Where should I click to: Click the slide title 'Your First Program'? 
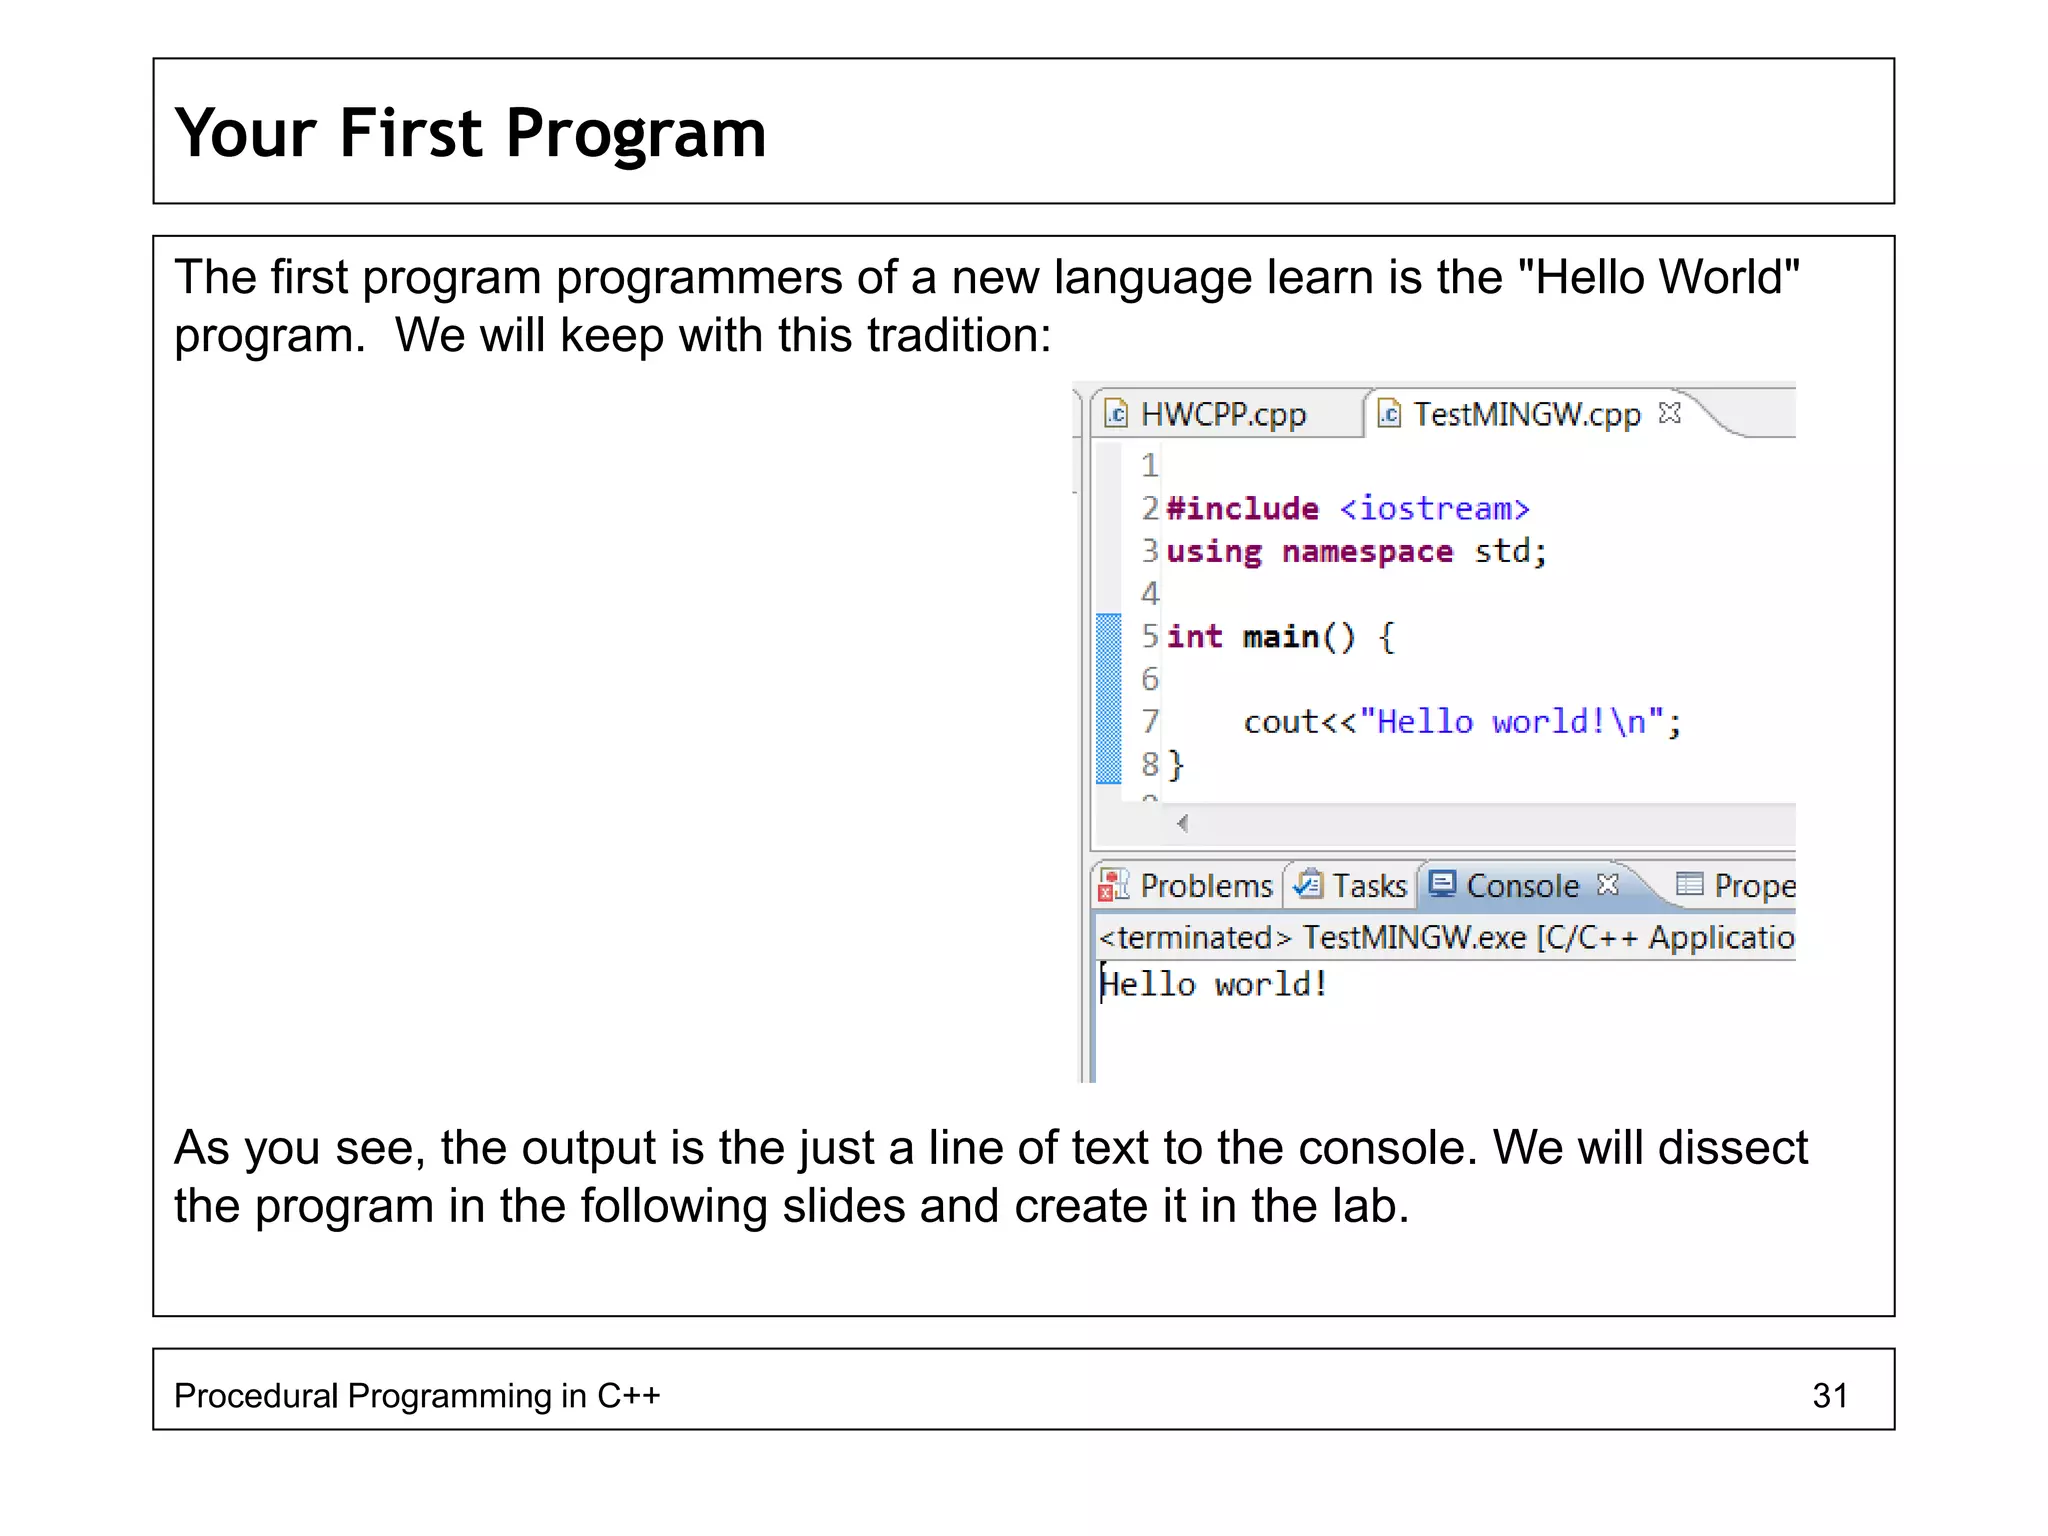470,133
